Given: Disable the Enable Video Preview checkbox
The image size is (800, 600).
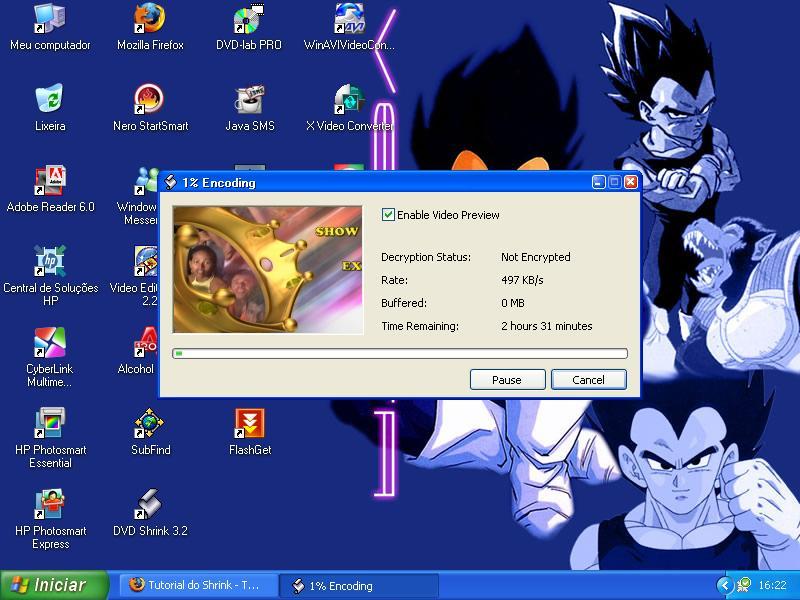Looking at the screenshot, I should [x=388, y=215].
